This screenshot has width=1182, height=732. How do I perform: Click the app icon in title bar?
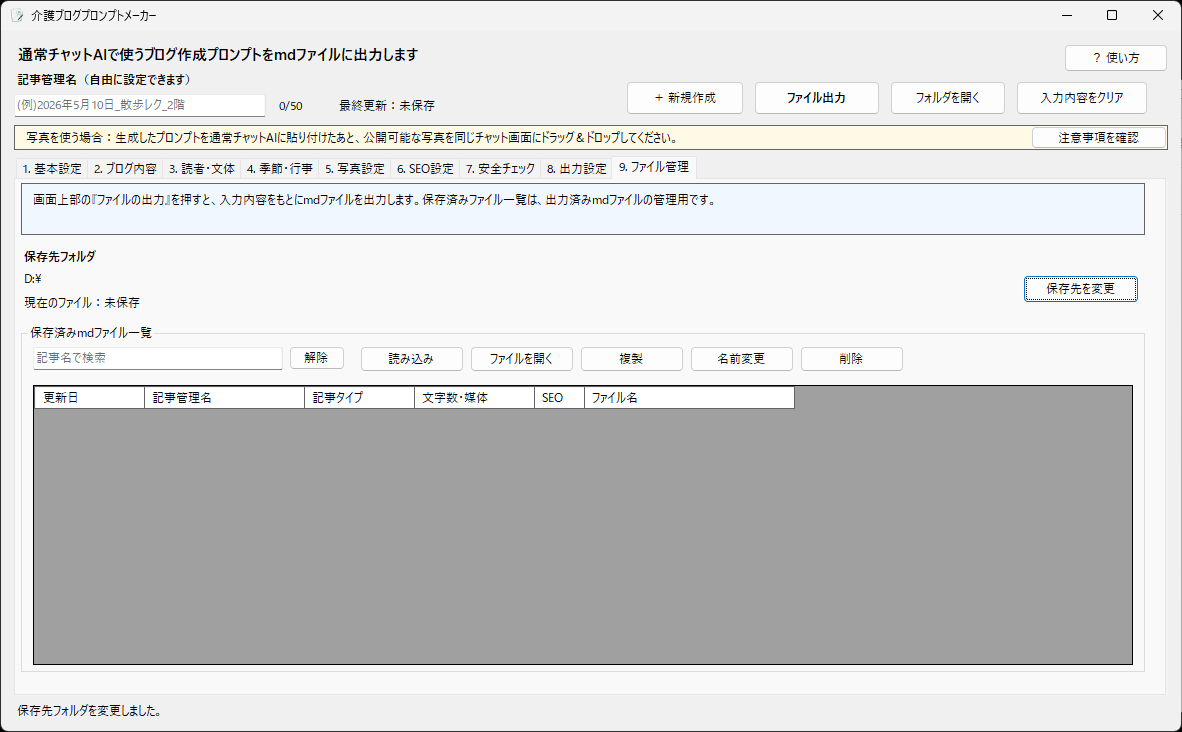(x=17, y=15)
